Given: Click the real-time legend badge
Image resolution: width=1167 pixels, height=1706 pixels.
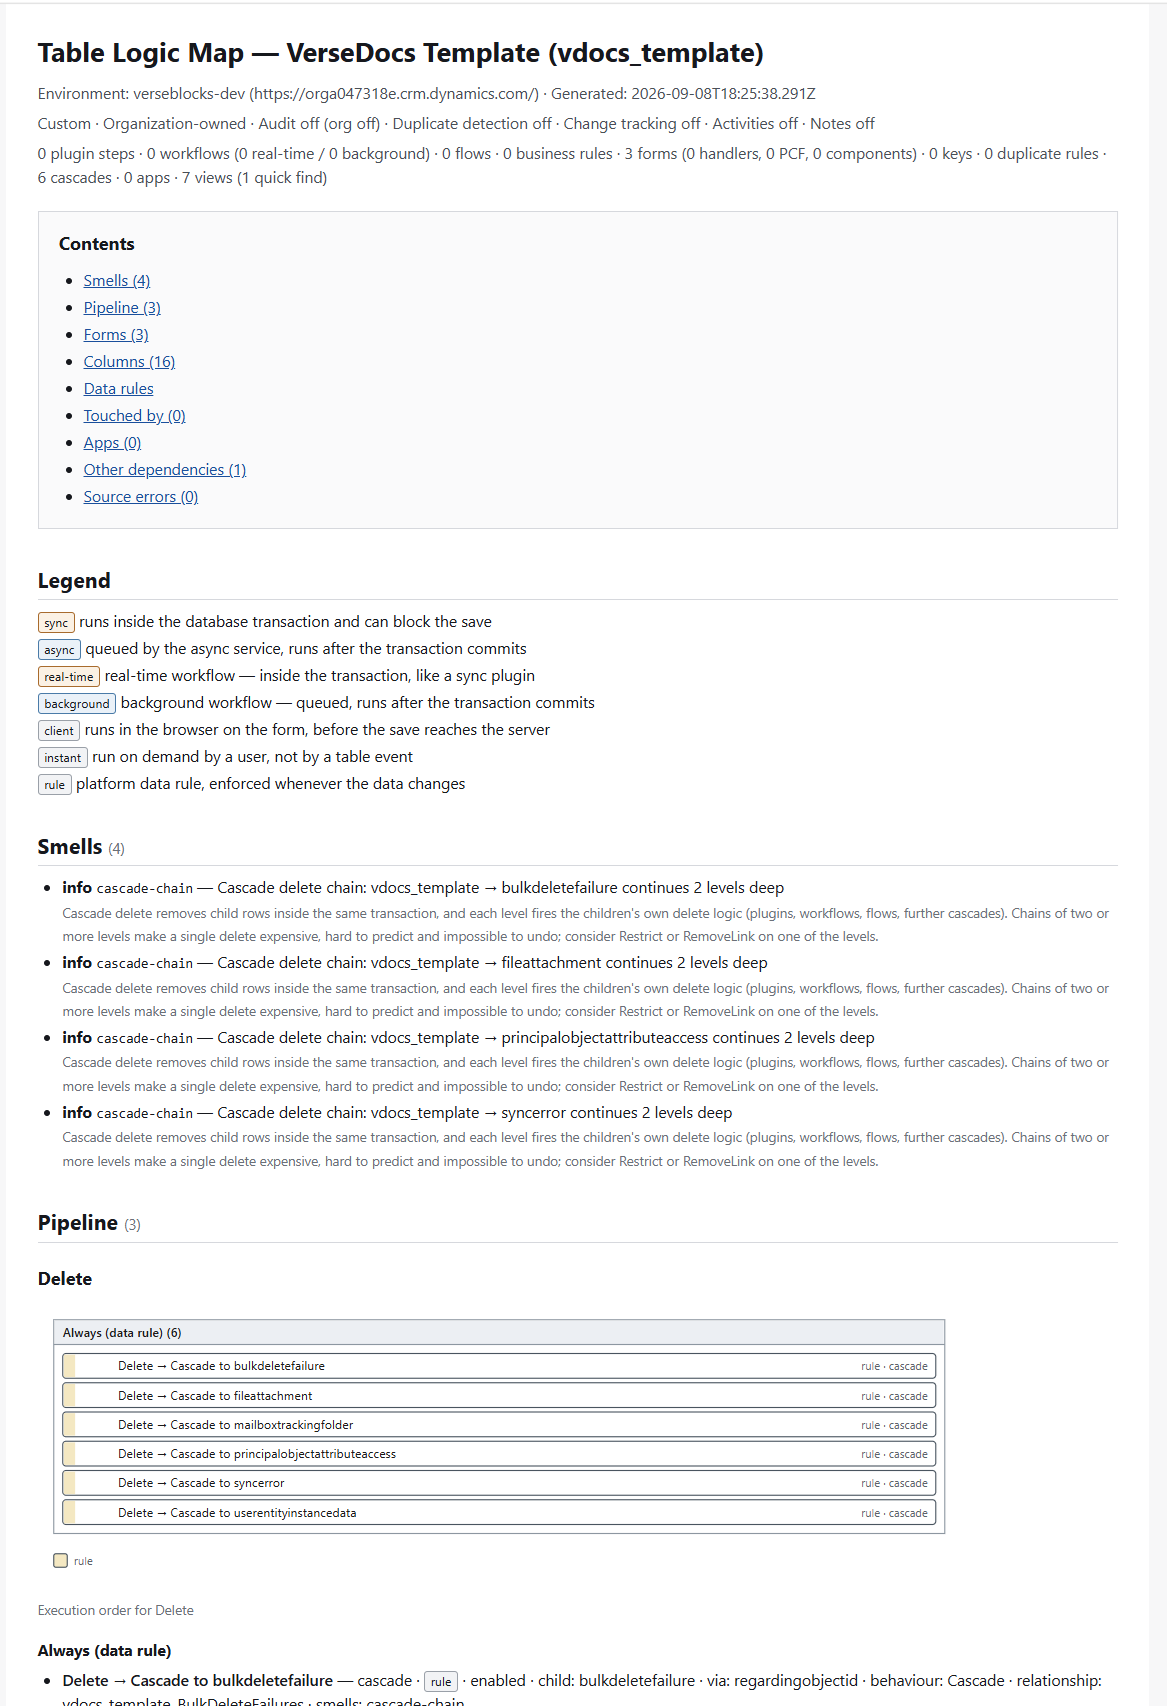Looking at the screenshot, I should (x=69, y=677).
